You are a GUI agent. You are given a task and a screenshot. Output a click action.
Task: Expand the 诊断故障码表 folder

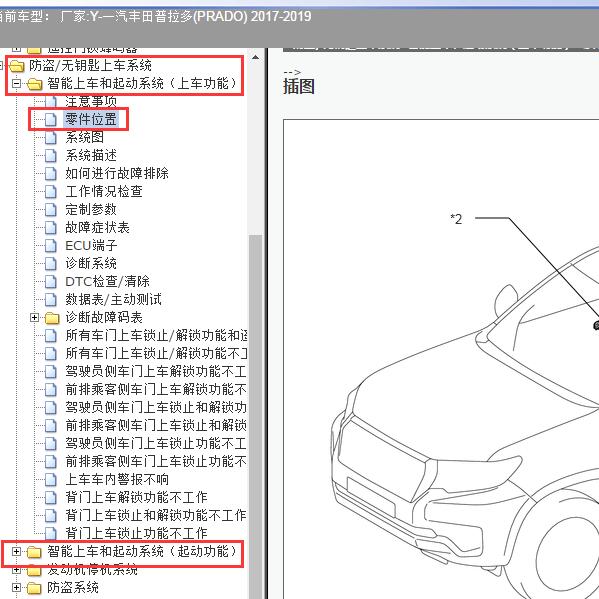[34, 317]
